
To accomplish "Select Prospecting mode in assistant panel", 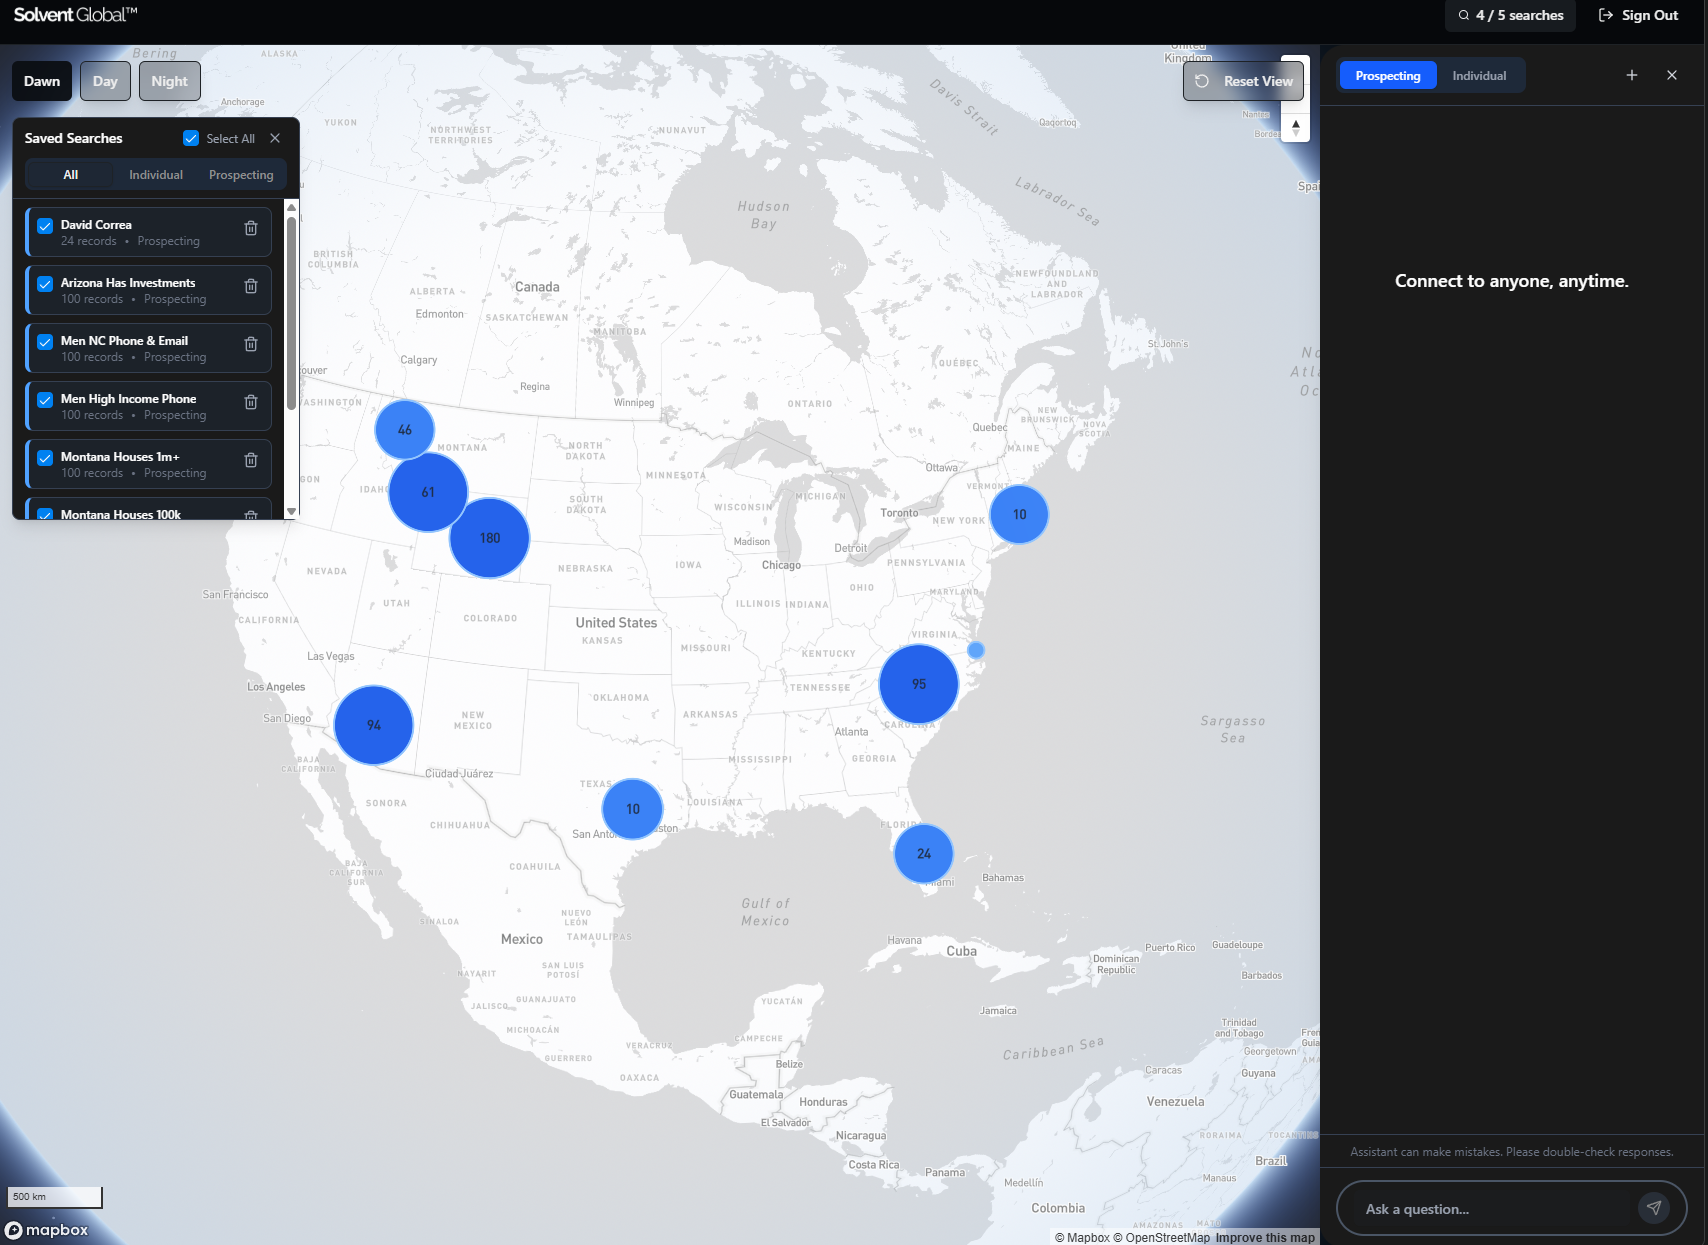I will pos(1388,76).
